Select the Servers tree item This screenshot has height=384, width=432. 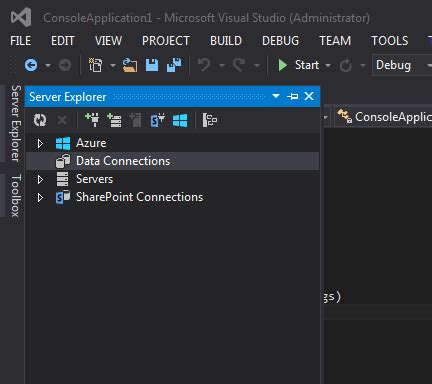[x=94, y=179]
